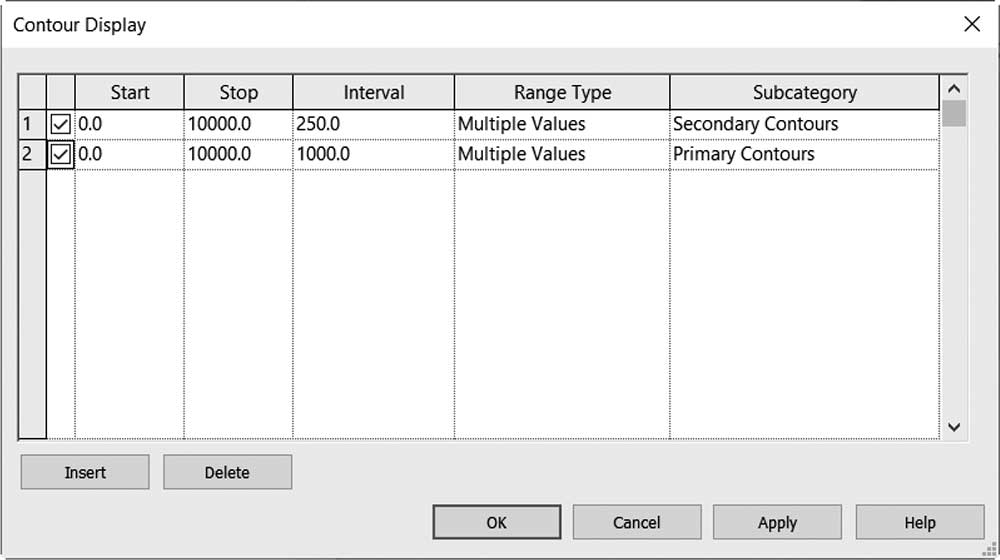
Task: Select row header number 2
Action: tap(33, 154)
